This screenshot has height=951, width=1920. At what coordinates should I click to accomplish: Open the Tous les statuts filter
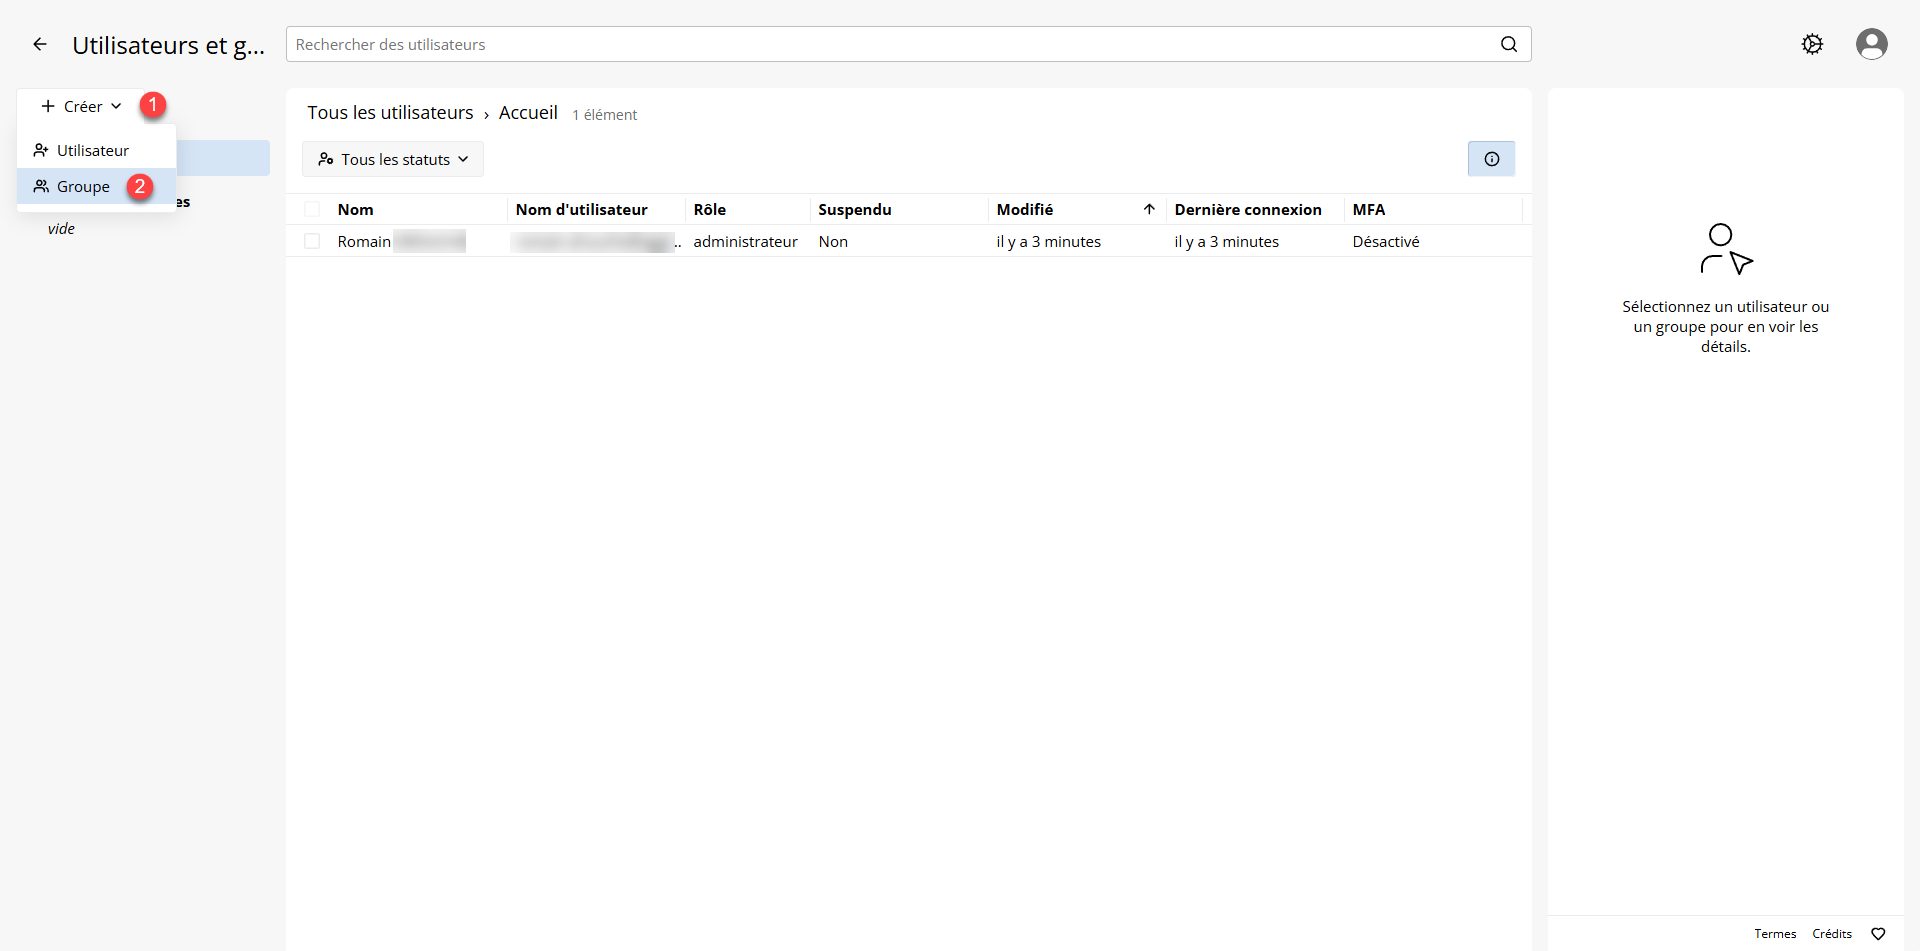(393, 159)
